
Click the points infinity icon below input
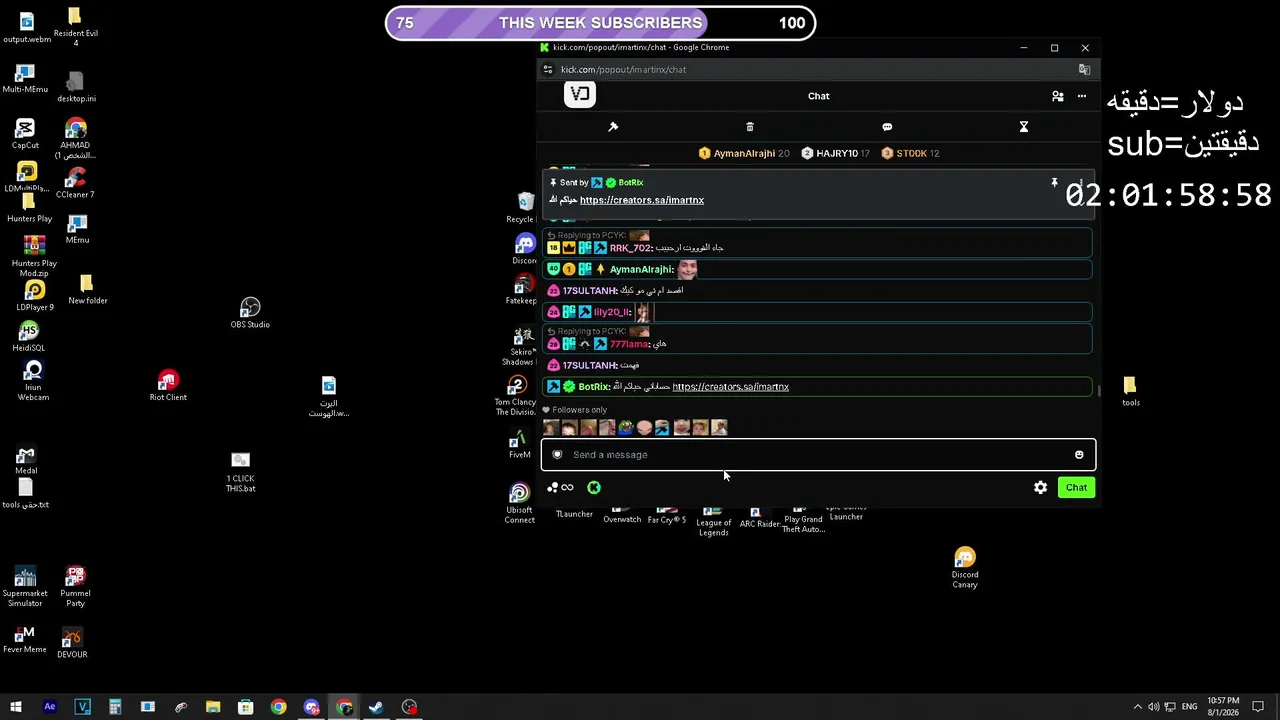[x=560, y=488]
